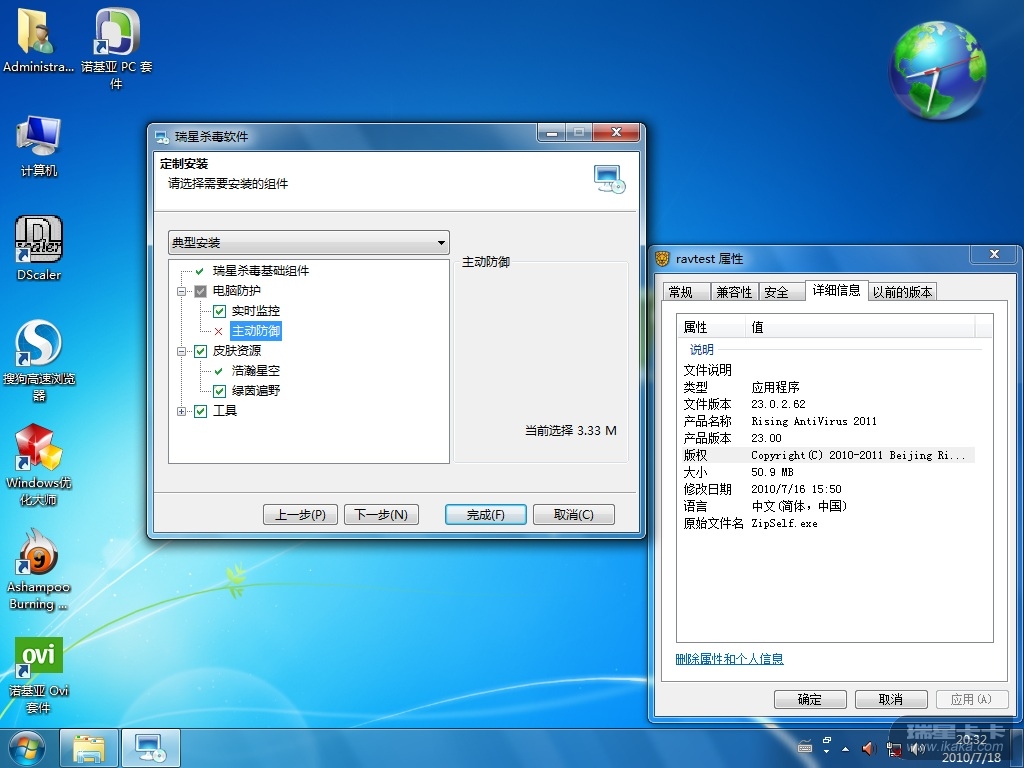Screen dimensions: 1024x768
Task: Expand the 工具 tree node
Action: click(182, 411)
